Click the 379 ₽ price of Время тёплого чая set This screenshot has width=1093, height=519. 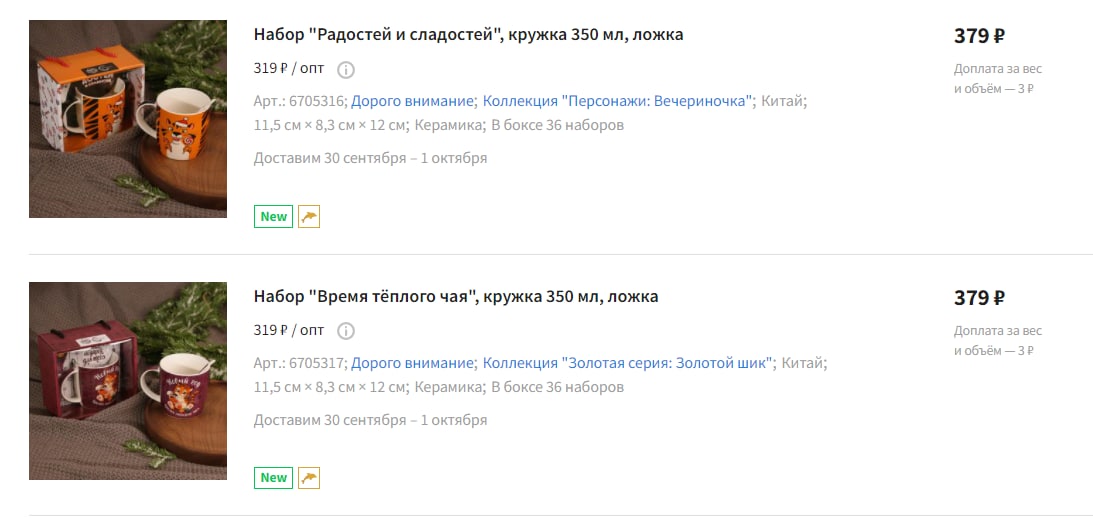[x=979, y=298]
